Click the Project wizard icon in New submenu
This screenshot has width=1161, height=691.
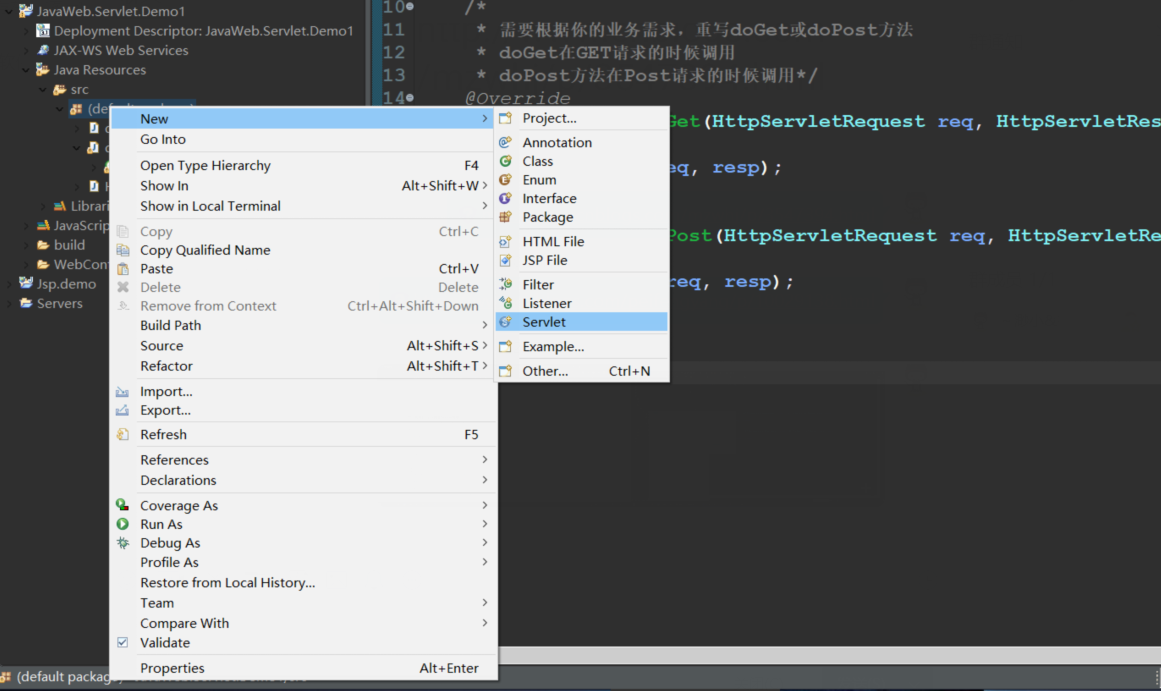506,118
